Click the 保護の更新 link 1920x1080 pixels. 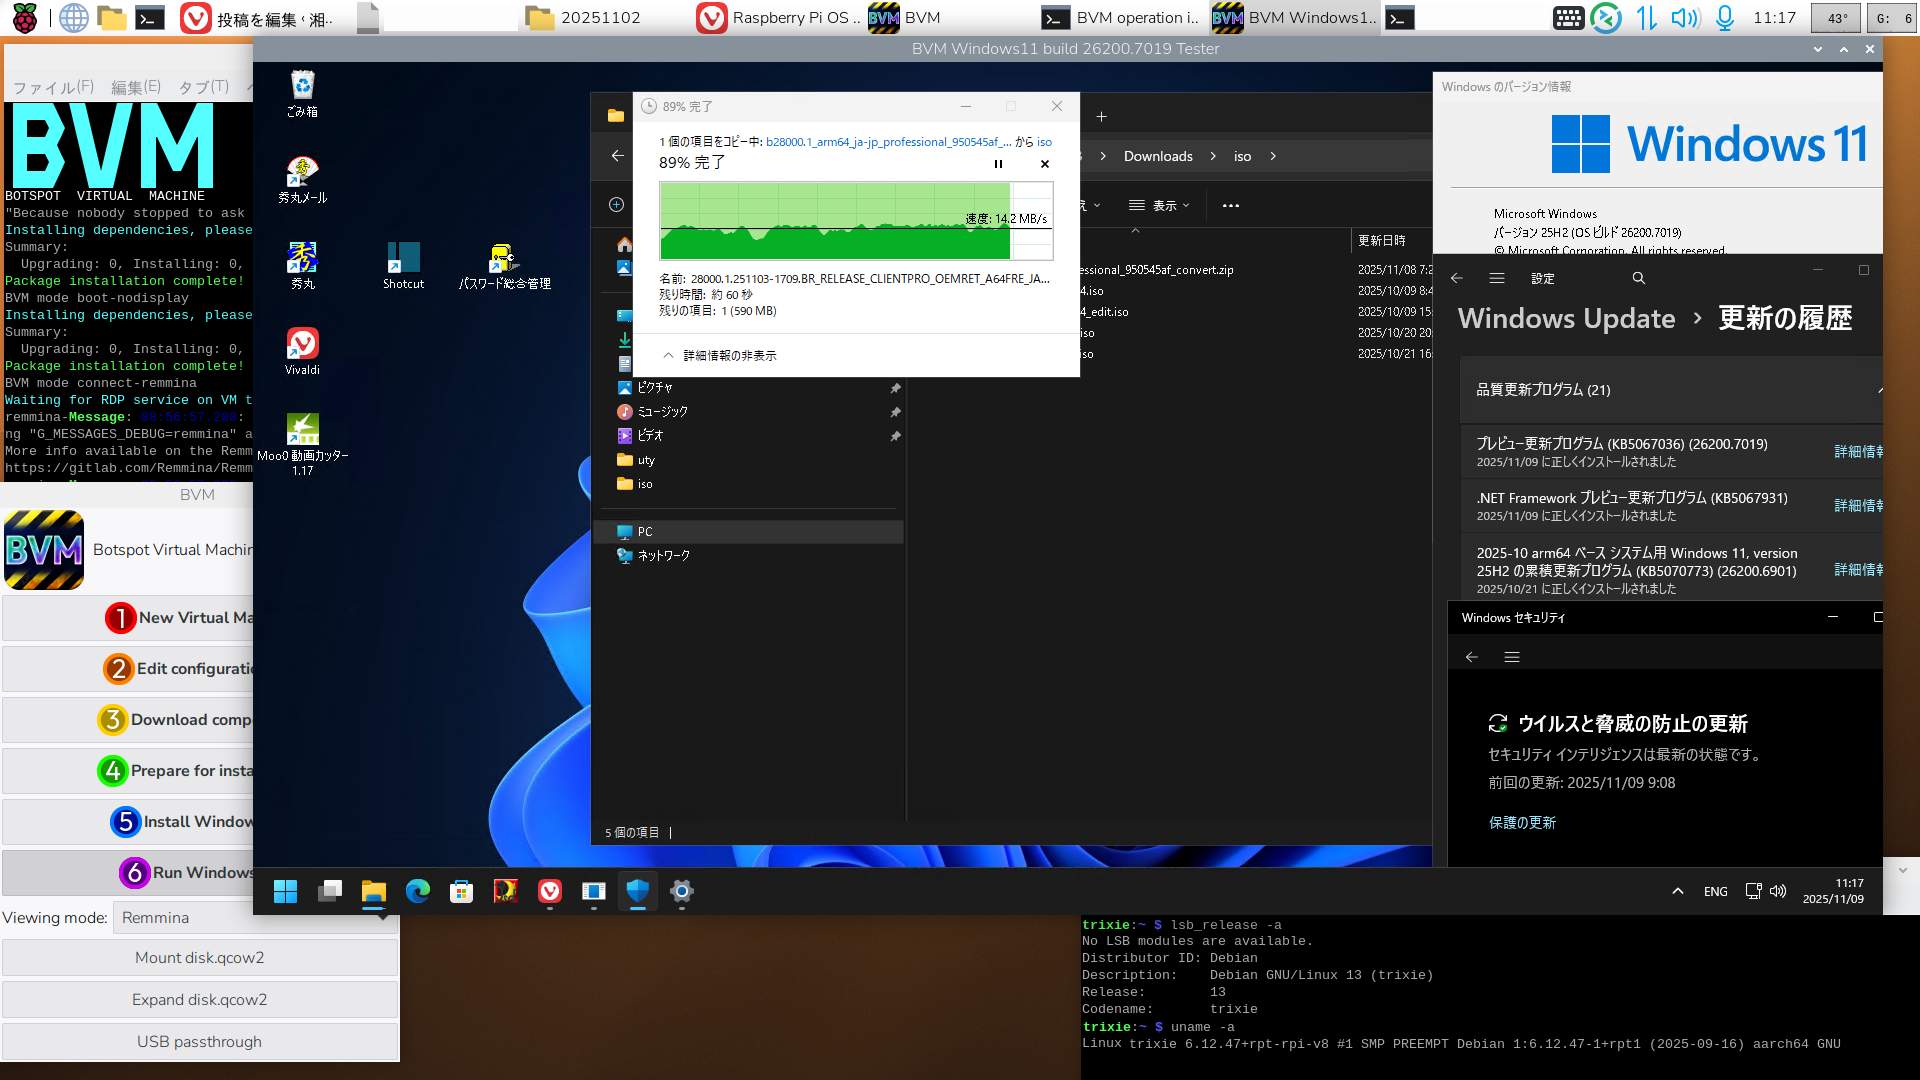pyautogui.click(x=1521, y=822)
